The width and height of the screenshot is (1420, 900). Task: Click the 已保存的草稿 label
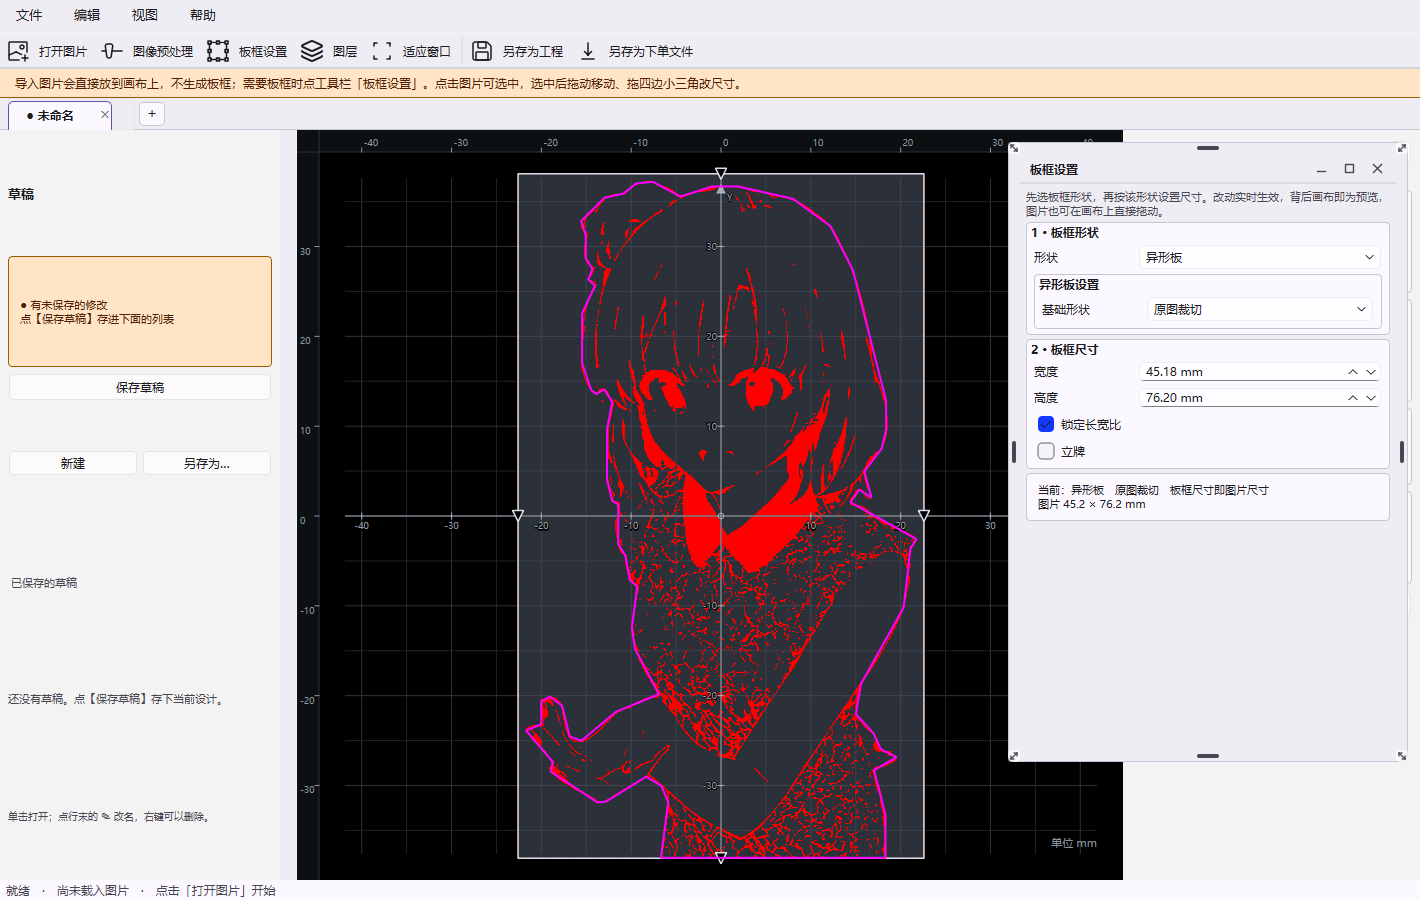point(44,583)
